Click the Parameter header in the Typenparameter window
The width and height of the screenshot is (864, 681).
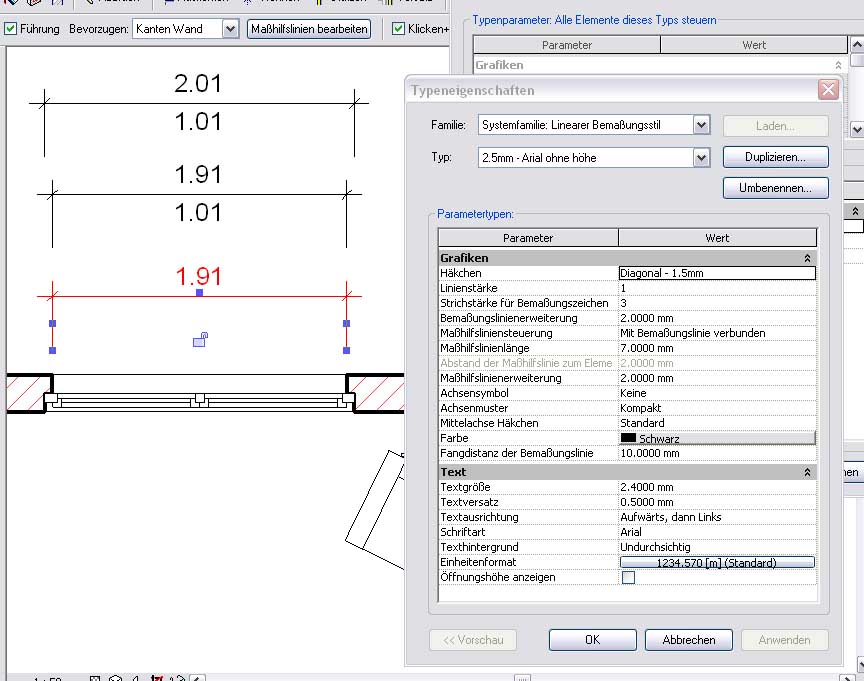pos(566,45)
